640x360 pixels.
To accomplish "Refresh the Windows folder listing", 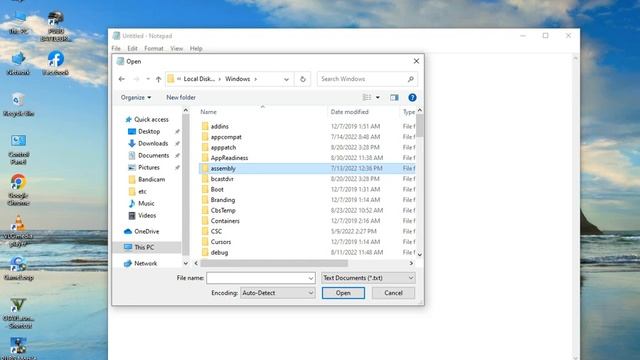I will coord(302,79).
